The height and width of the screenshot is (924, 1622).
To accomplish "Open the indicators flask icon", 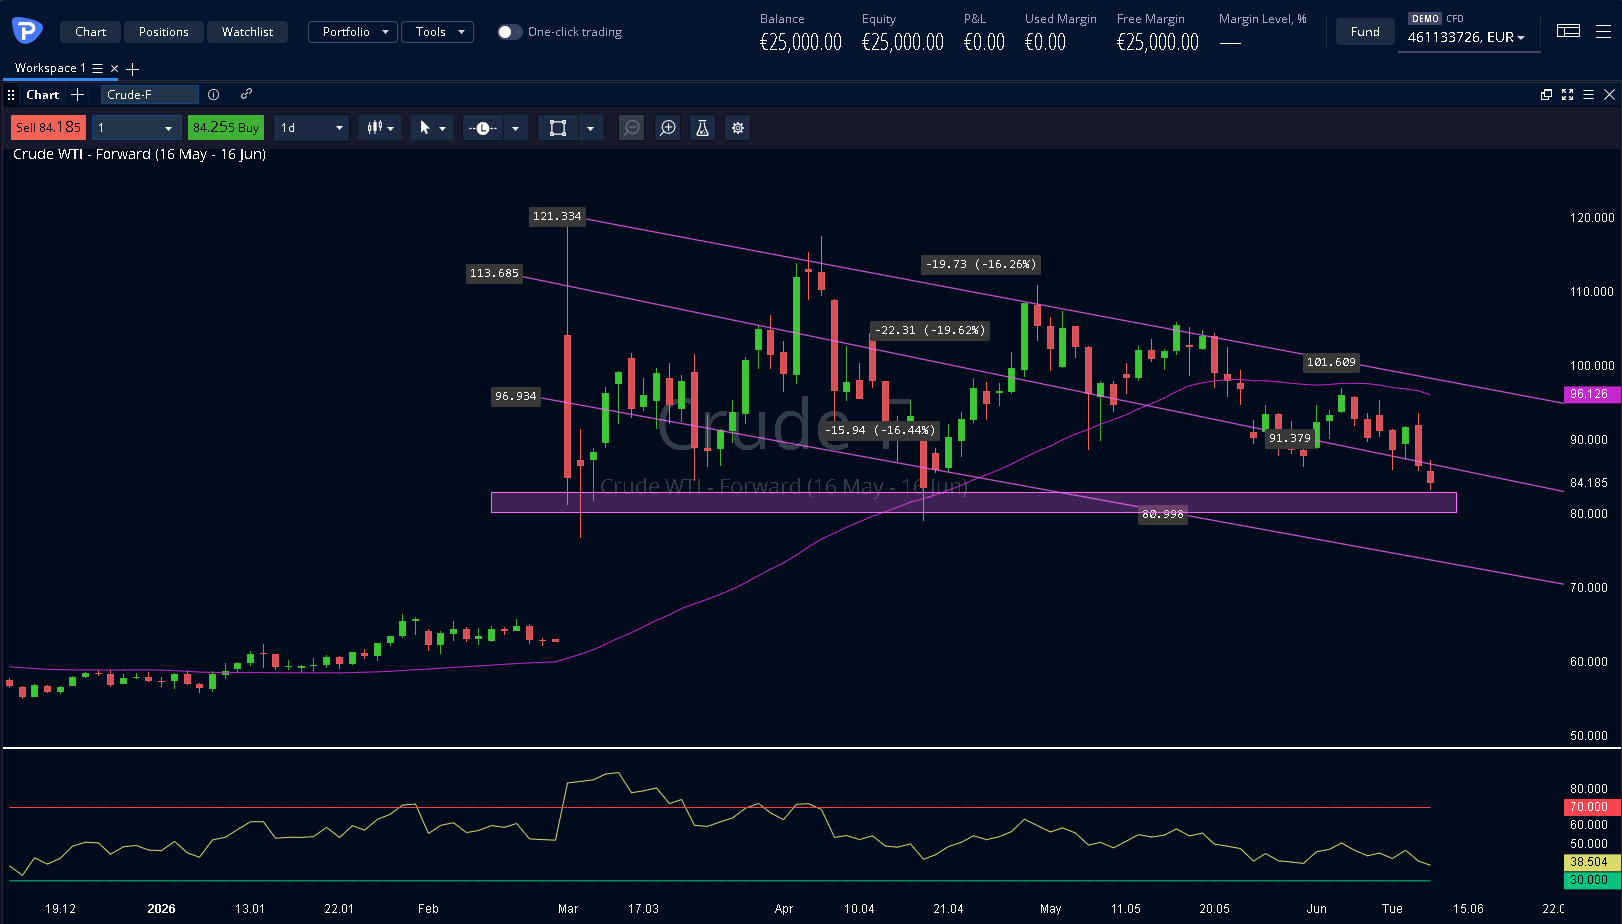I will 703,128.
